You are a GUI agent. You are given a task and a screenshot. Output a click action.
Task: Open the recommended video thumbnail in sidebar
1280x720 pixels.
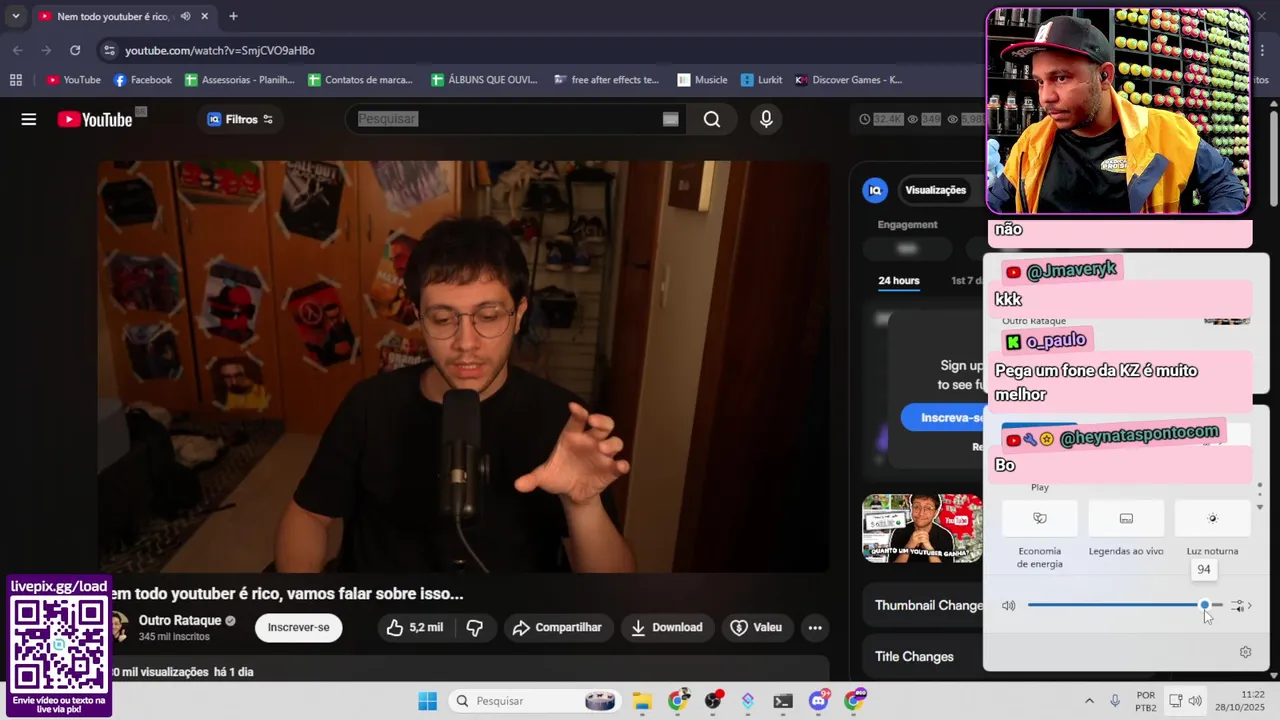tap(922, 528)
